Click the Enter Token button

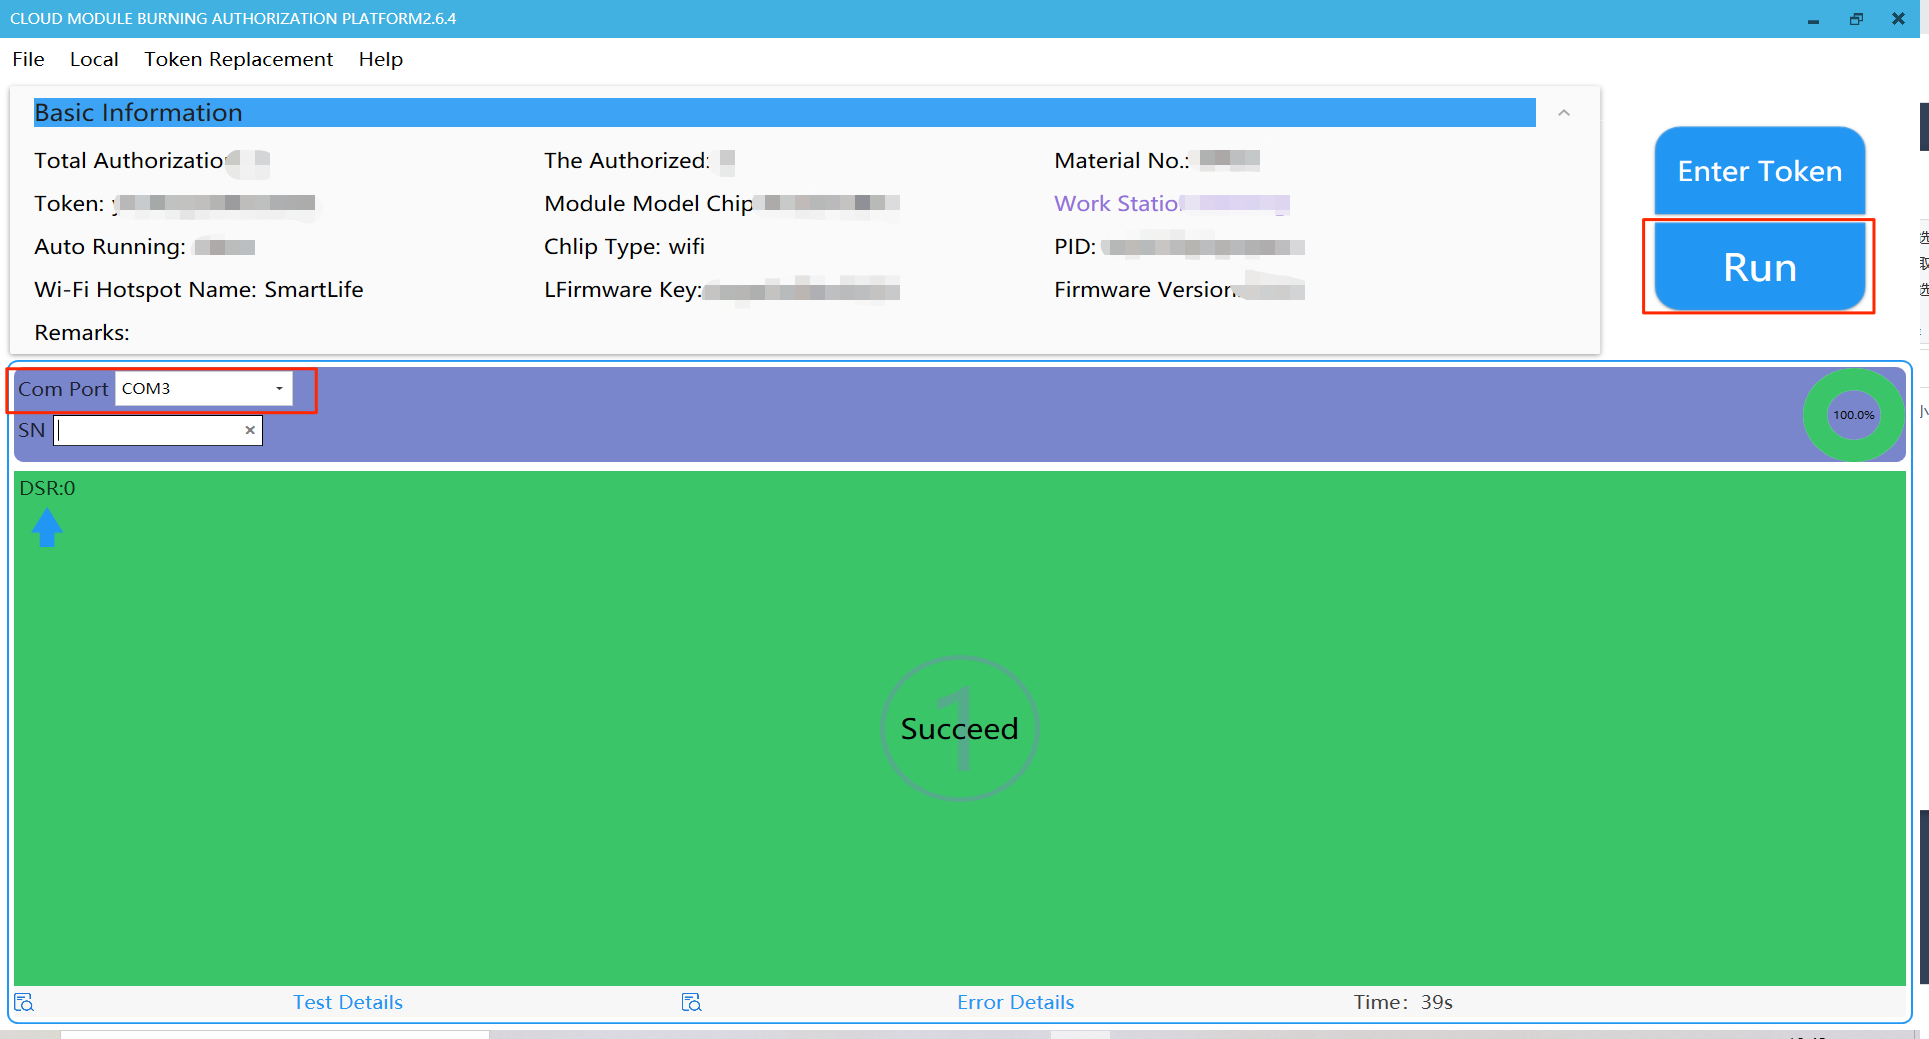pos(1758,171)
